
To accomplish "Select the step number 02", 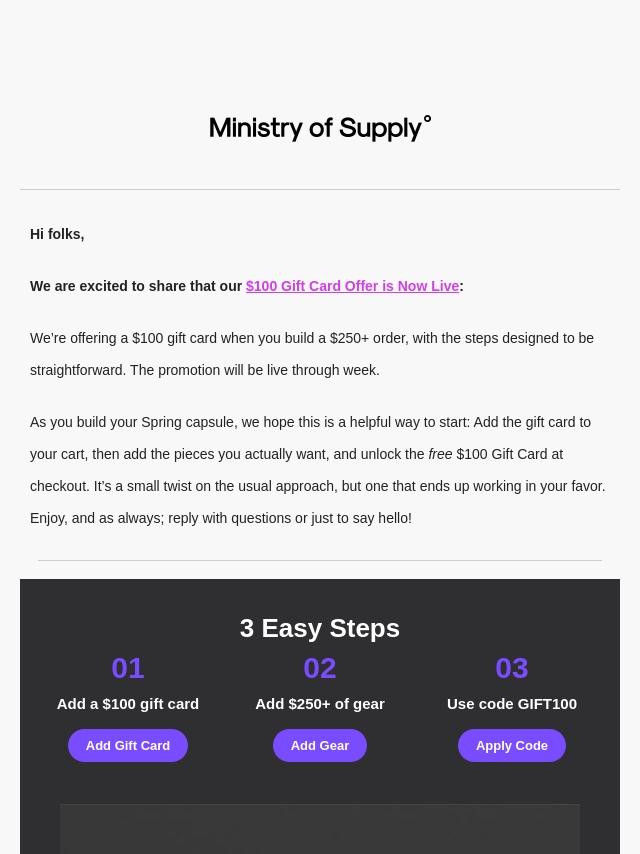I will [x=320, y=667].
